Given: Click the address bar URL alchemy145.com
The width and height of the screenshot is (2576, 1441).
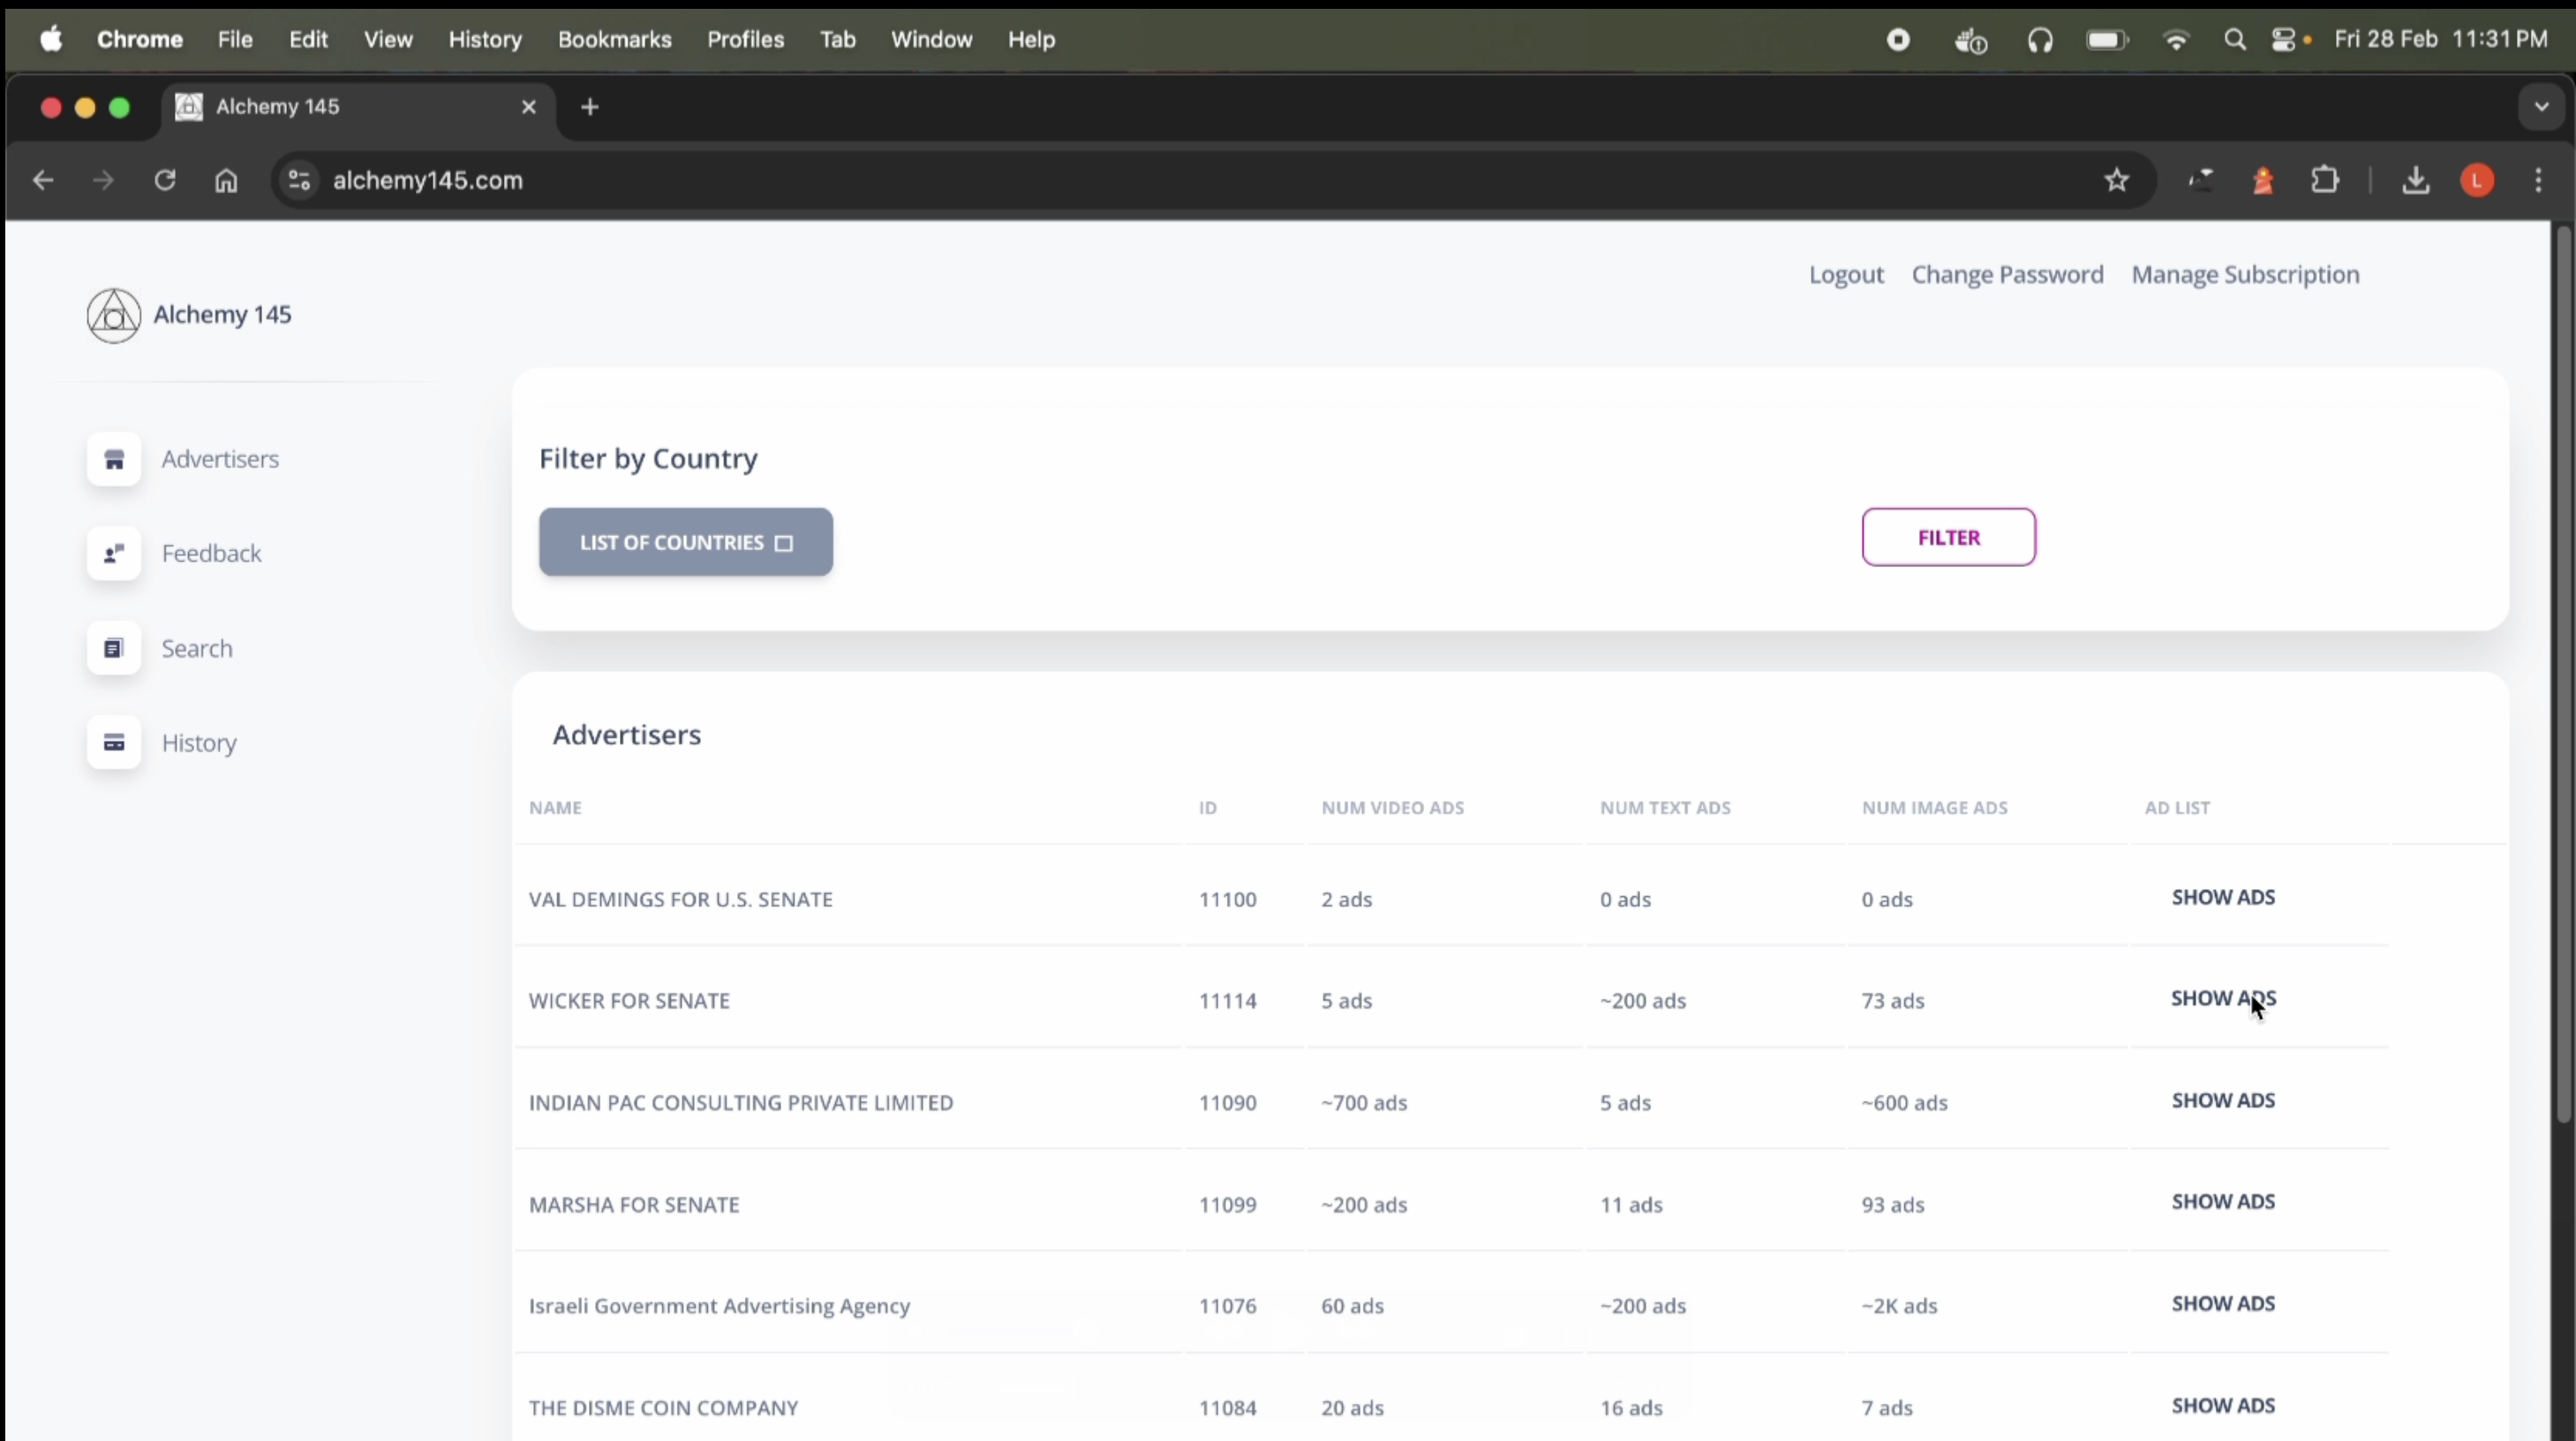Looking at the screenshot, I should pos(428,180).
